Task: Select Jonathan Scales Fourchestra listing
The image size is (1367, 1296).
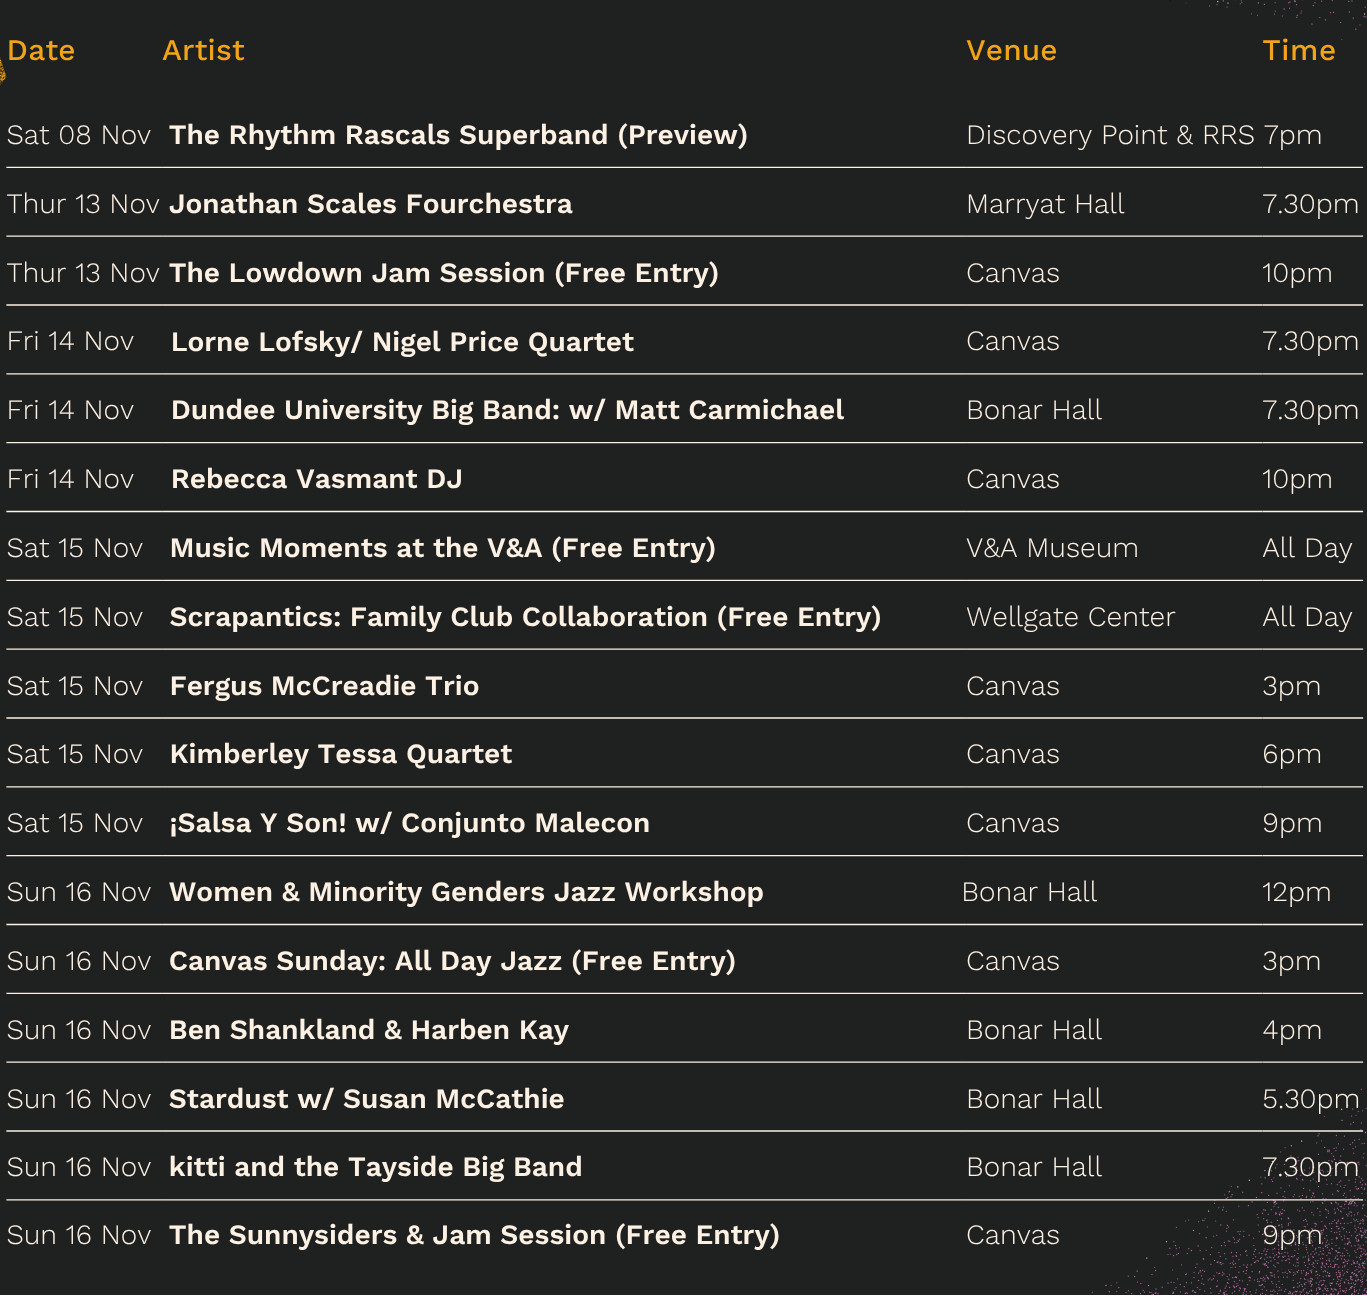Action: pos(371,204)
